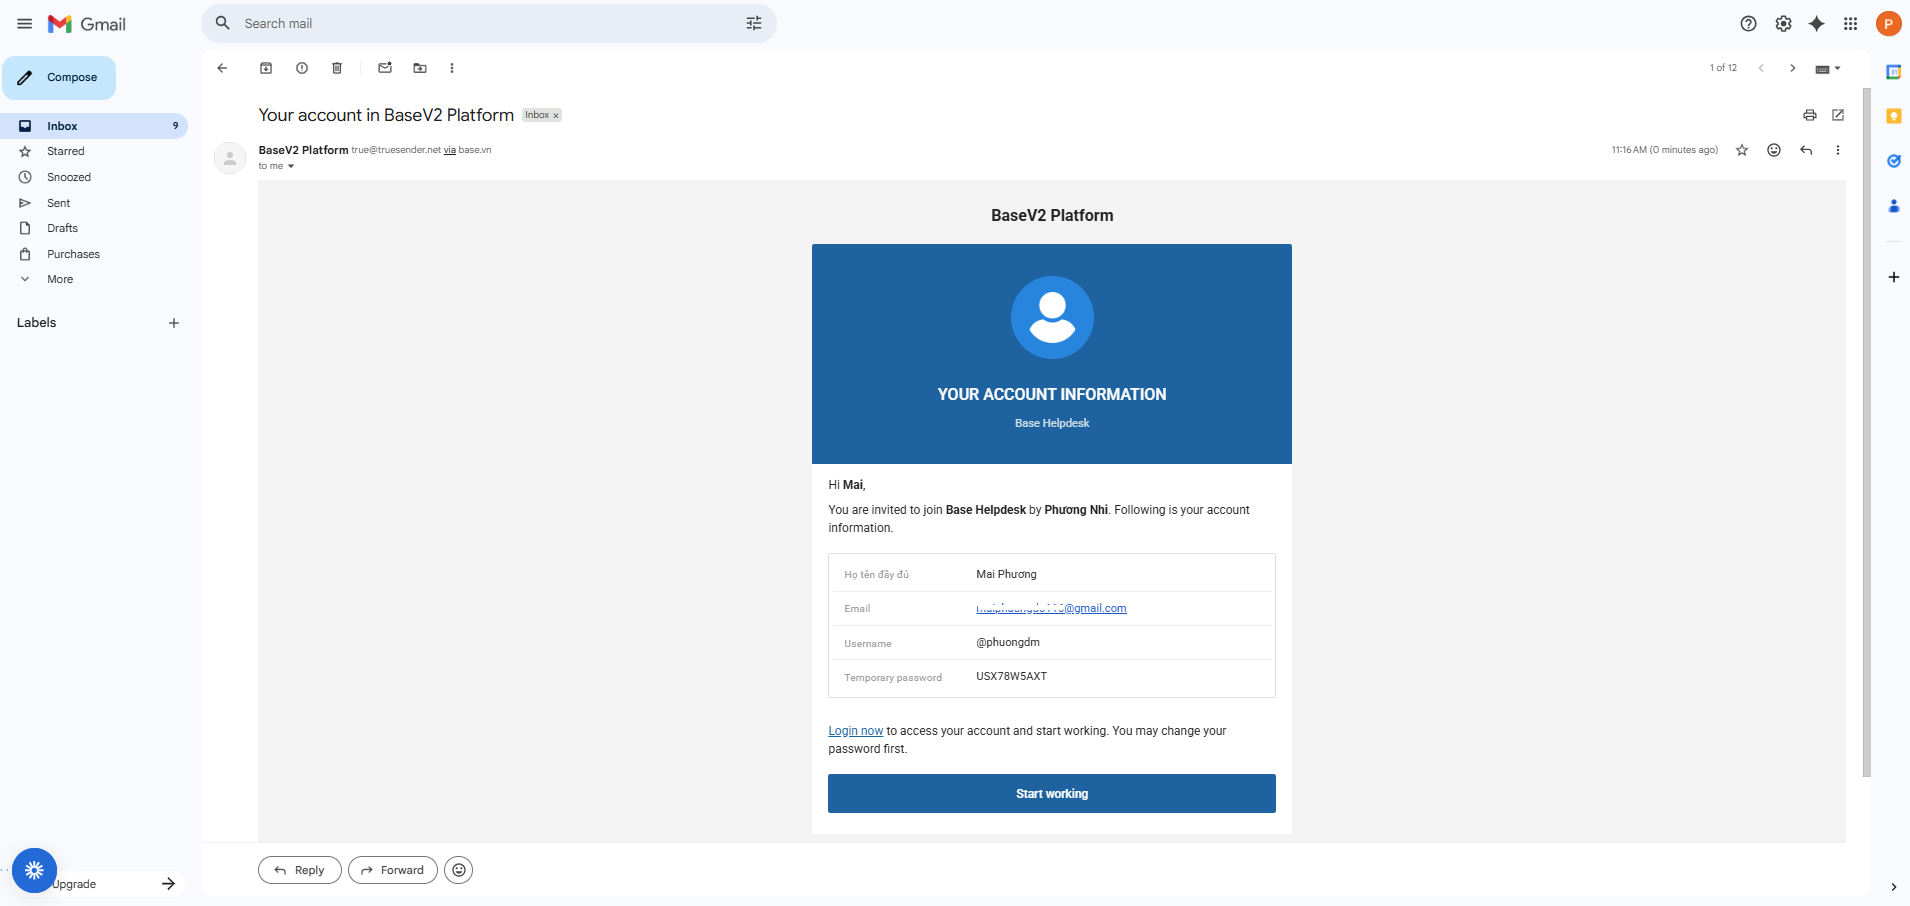Open the Support help icon

pos(1748,24)
